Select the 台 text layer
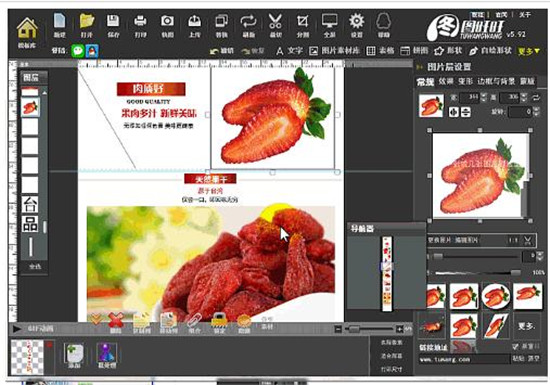 [x=30, y=204]
